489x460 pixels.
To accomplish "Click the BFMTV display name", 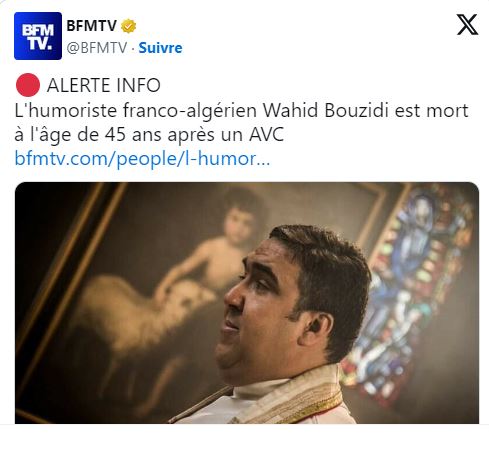I will [92, 26].
